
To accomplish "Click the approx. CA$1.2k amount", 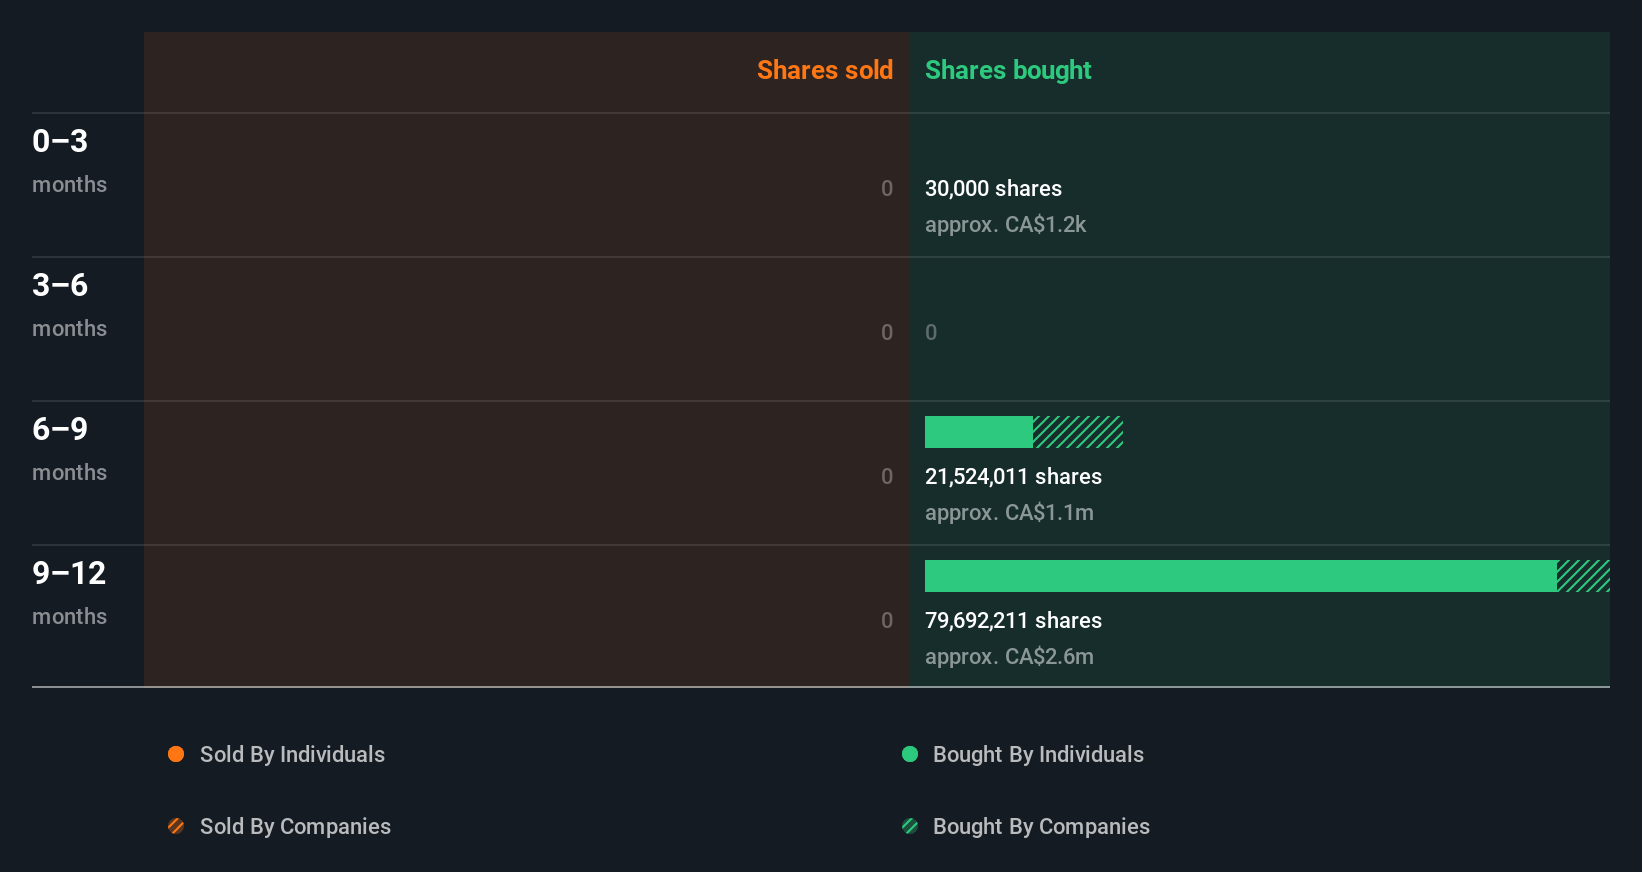I will [x=1005, y=224].
